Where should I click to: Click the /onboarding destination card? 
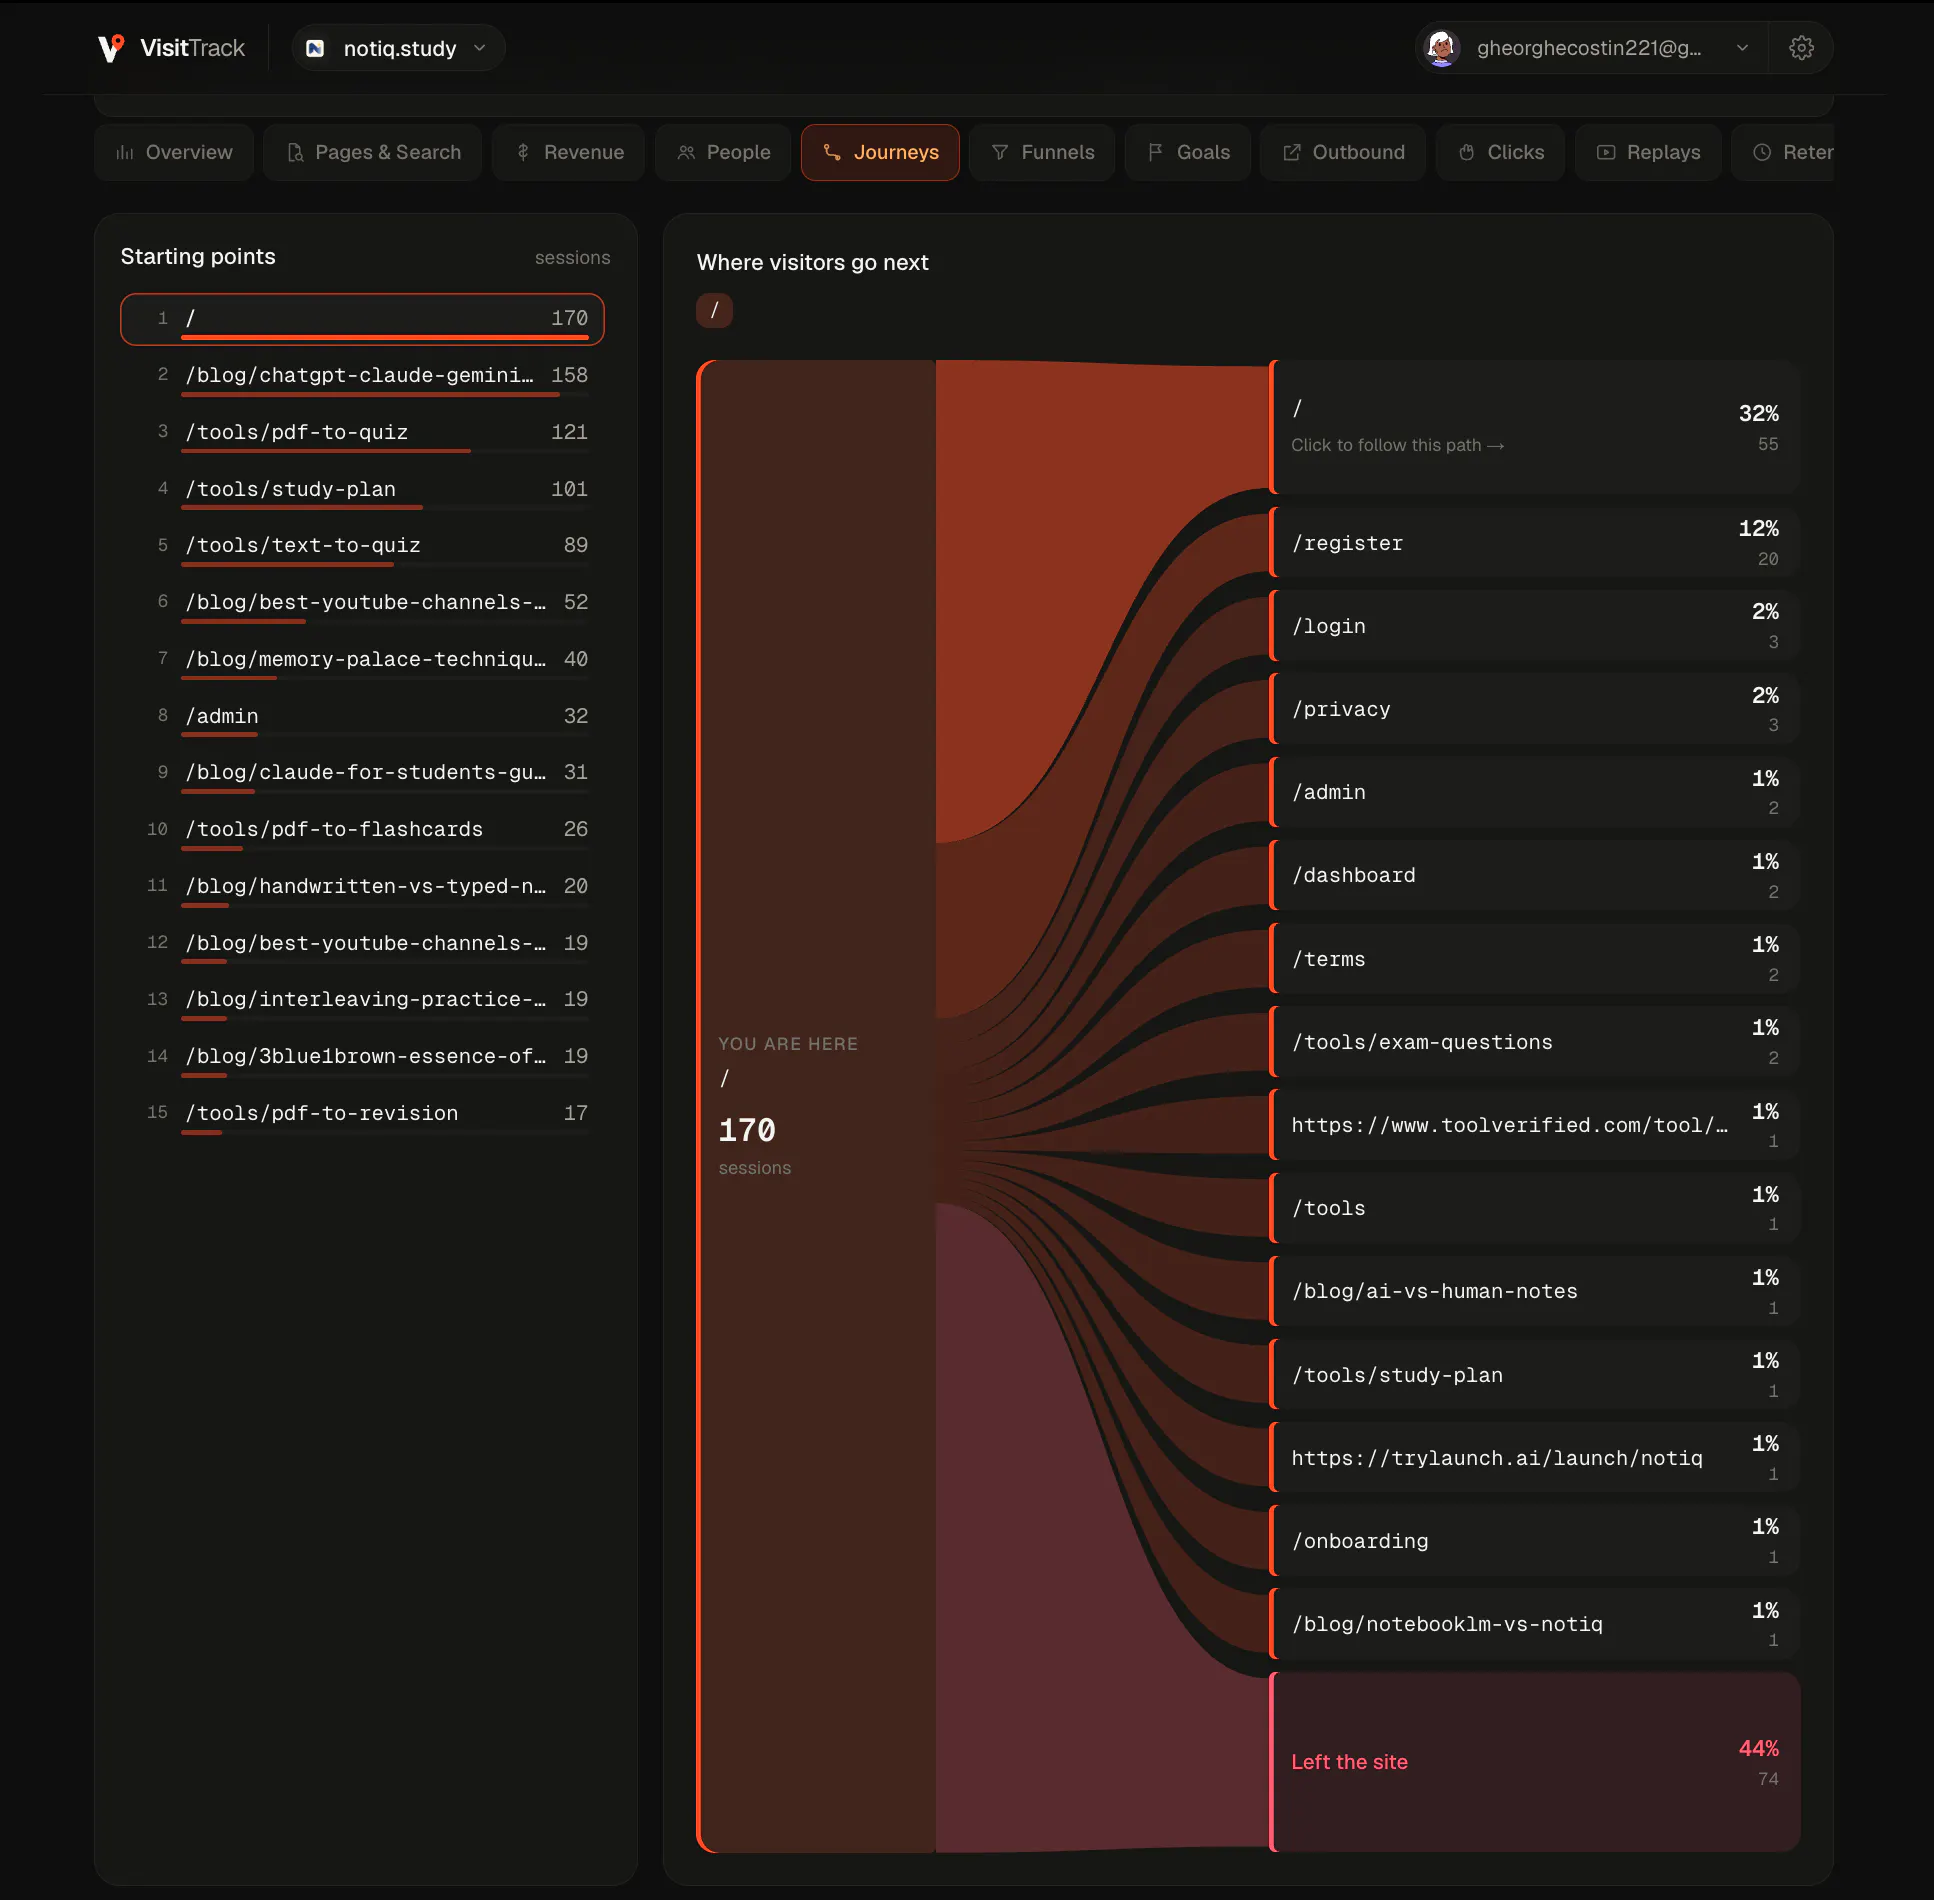pos(1535,1540)
